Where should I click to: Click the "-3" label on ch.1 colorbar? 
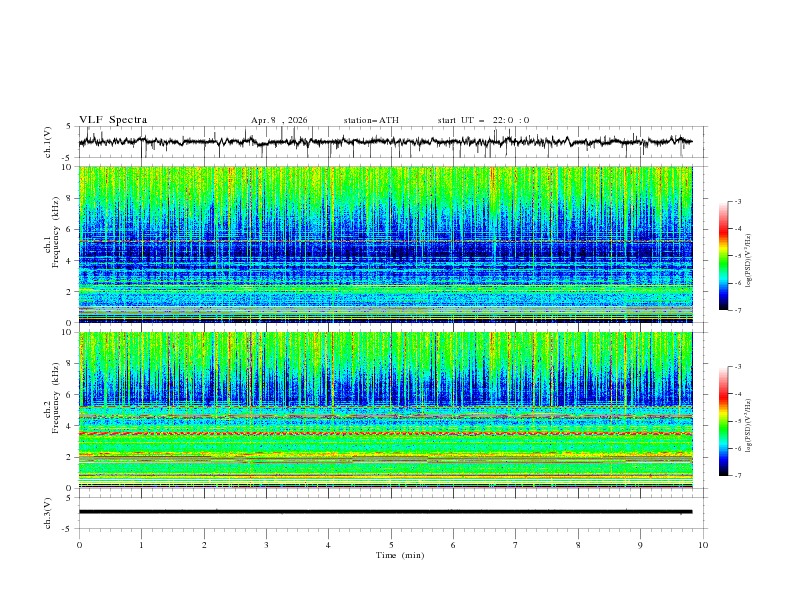coord(738,201)
